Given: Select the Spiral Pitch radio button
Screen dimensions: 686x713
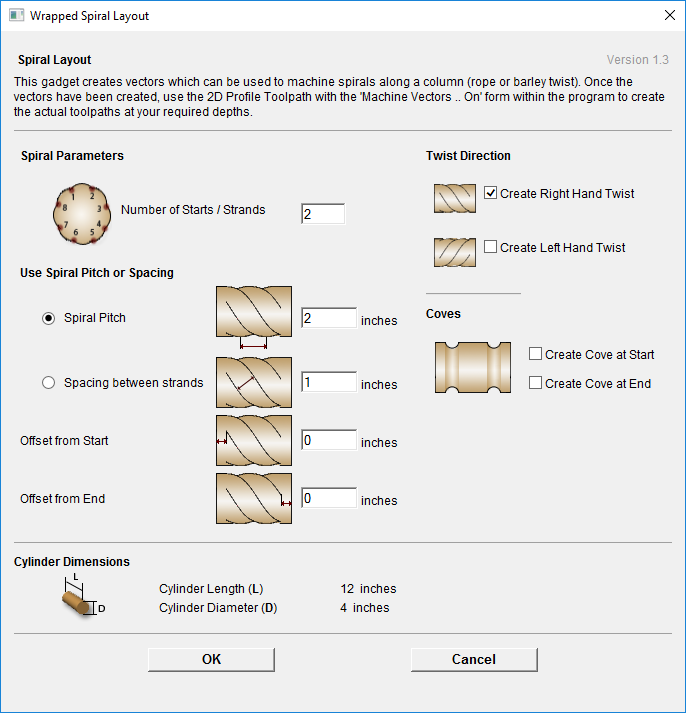Looking at the screenshot, I should click(x=48, y=318).
